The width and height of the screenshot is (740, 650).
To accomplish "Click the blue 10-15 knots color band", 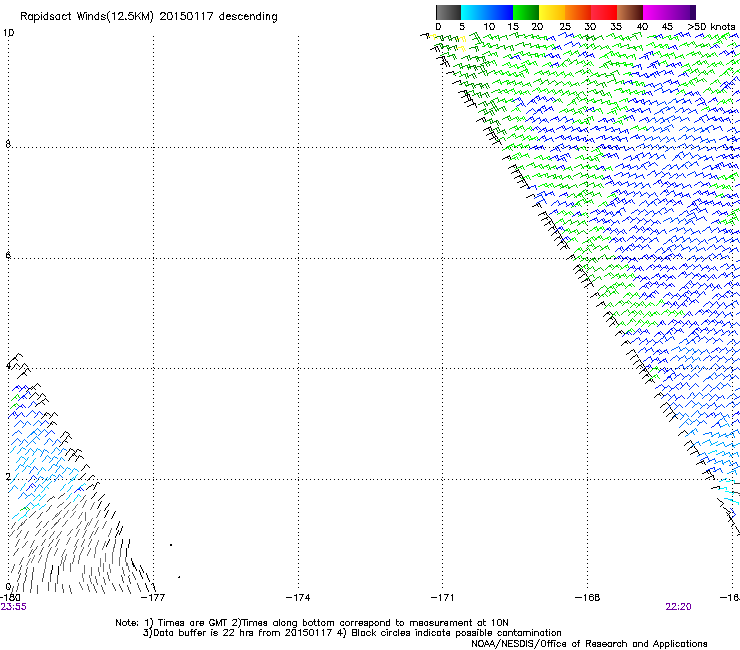I will (x=500, y=12).
